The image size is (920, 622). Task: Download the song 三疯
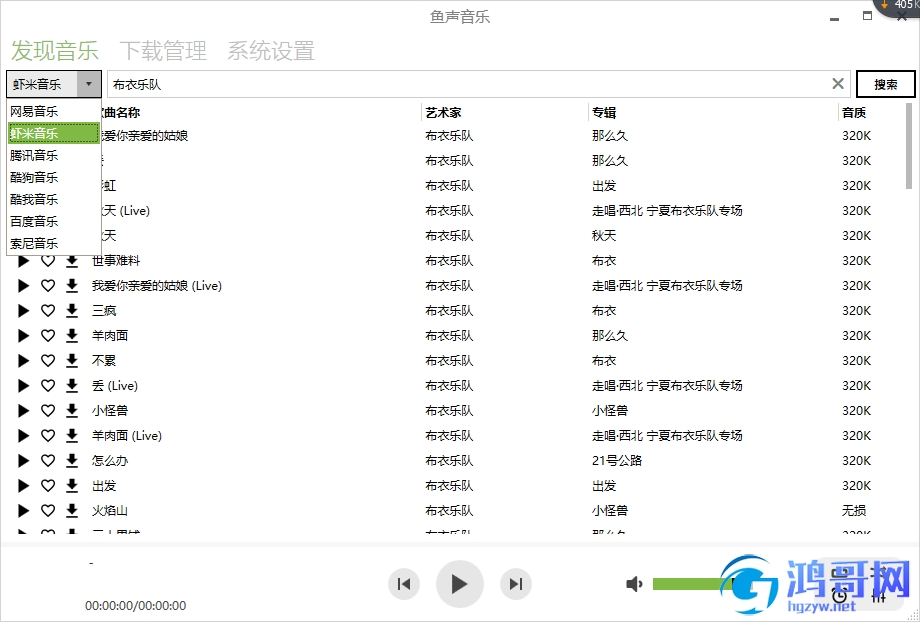click(72, 311)
